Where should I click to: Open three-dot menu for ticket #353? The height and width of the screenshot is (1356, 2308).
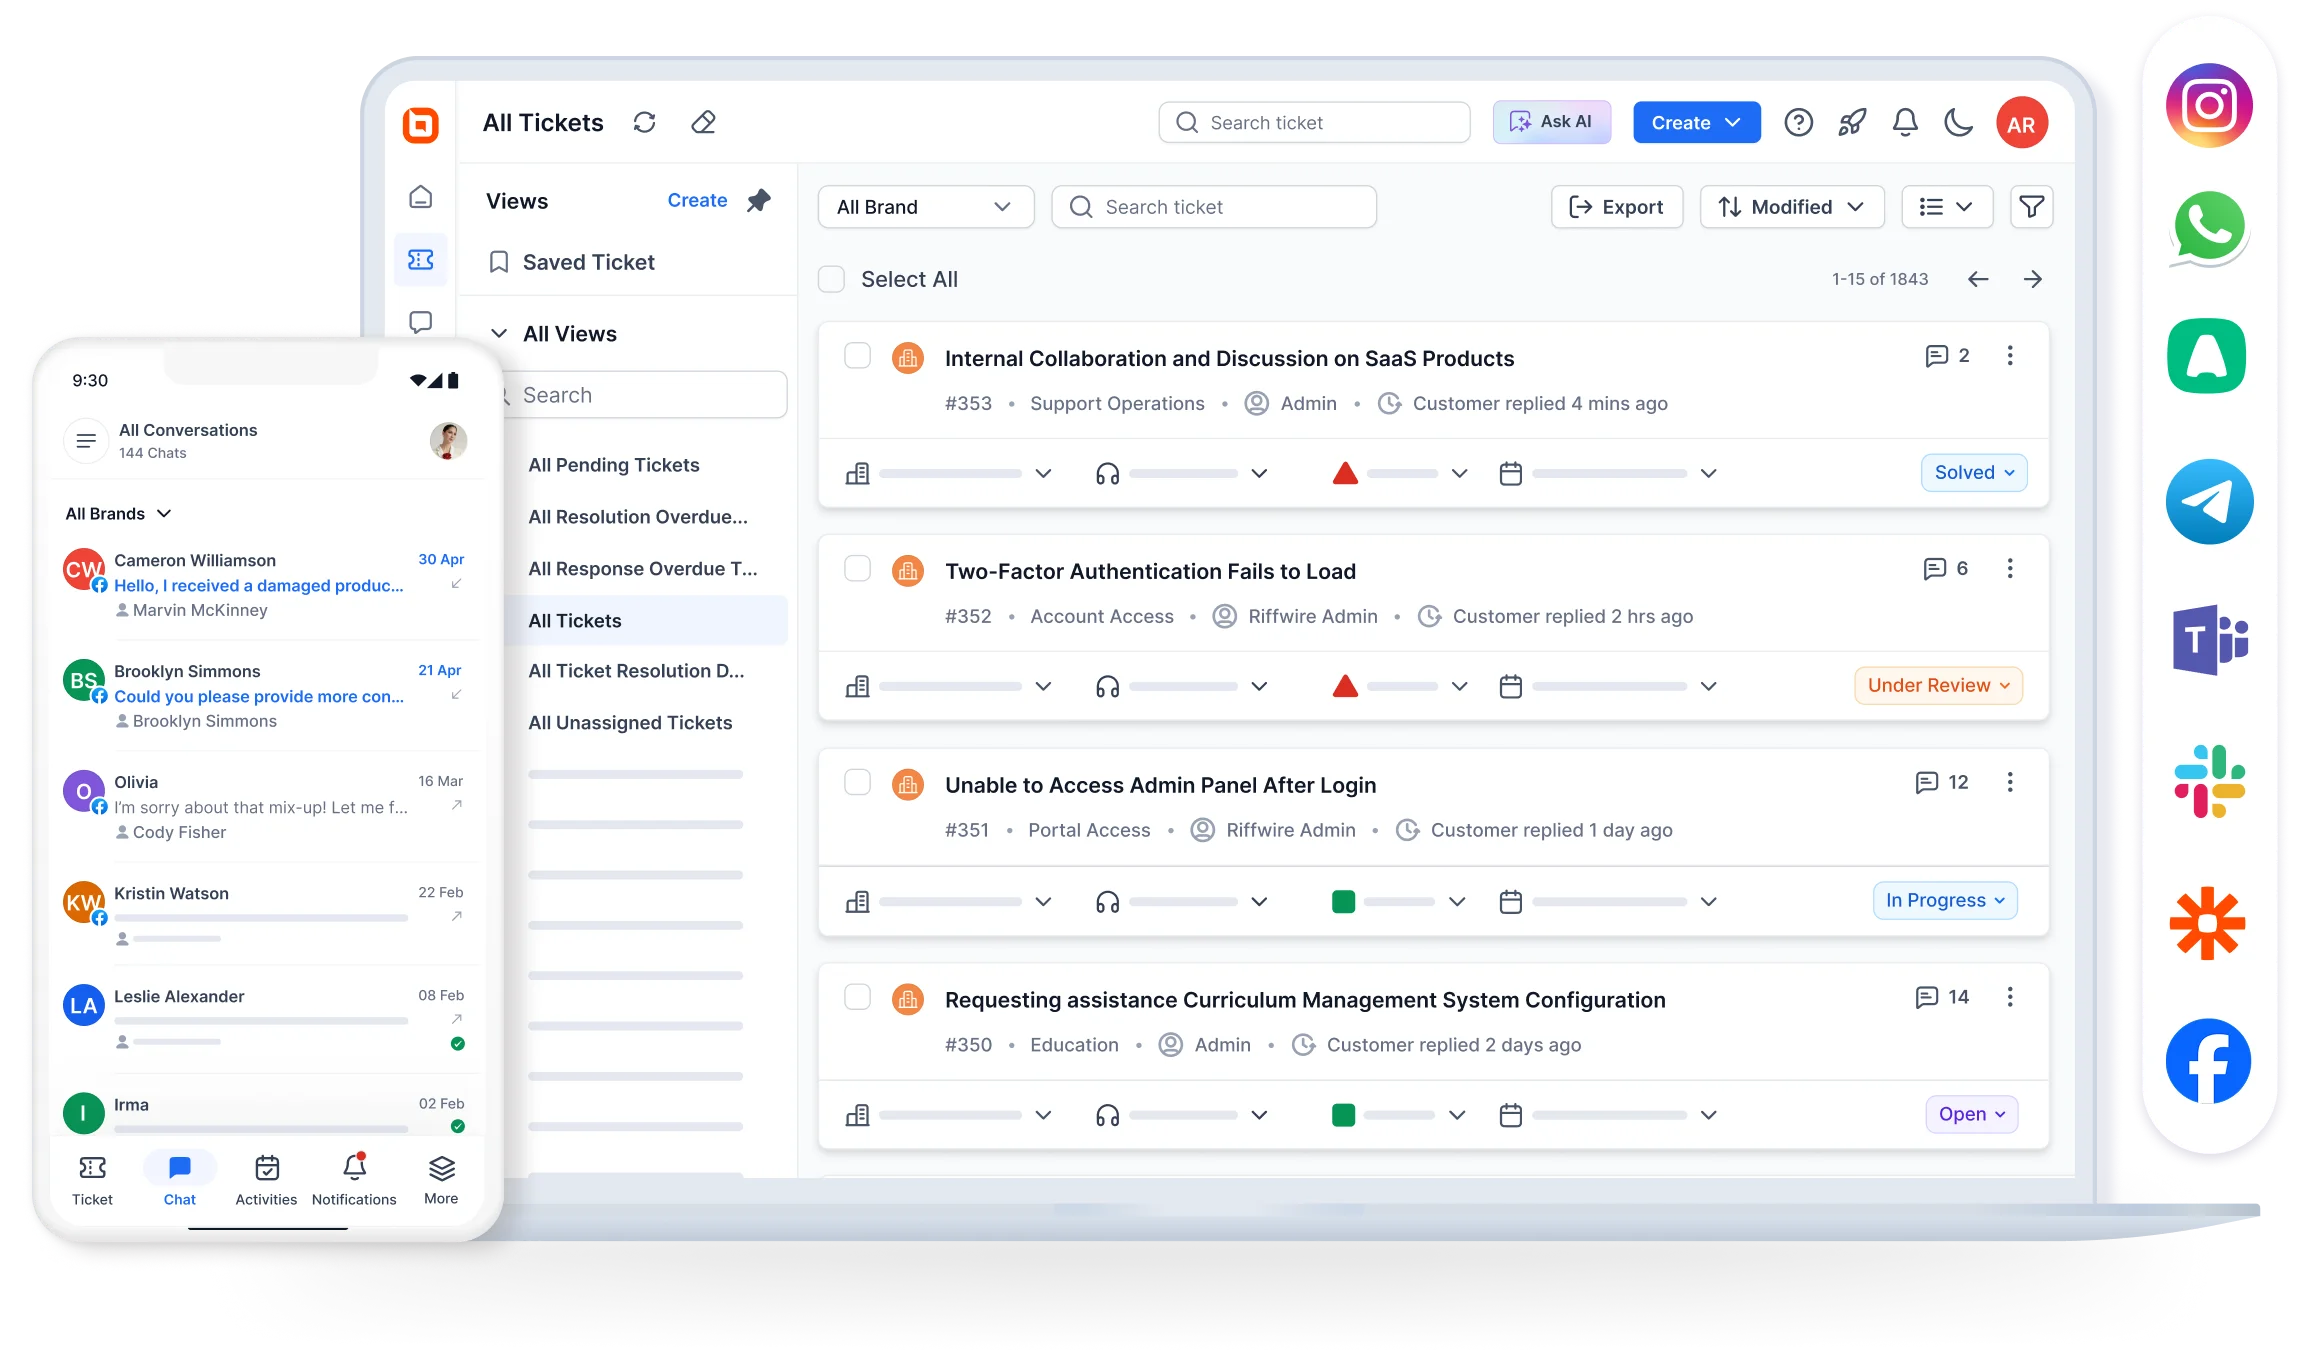tap(2010, 356)
